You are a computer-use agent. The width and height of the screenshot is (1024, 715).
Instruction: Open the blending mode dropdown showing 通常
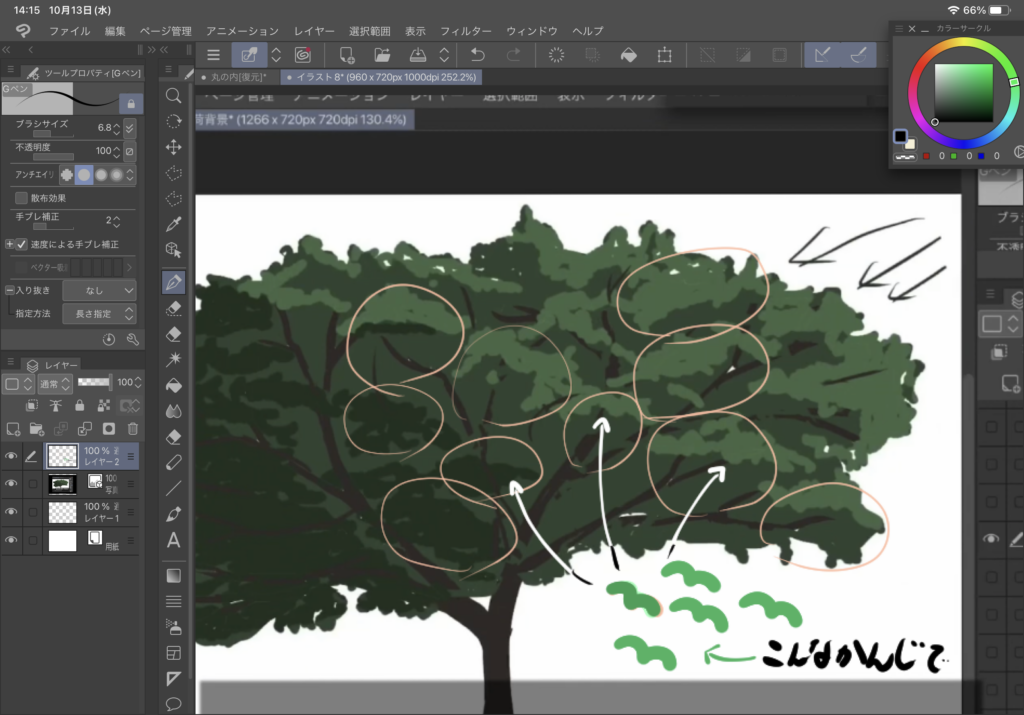coord(54,383)
